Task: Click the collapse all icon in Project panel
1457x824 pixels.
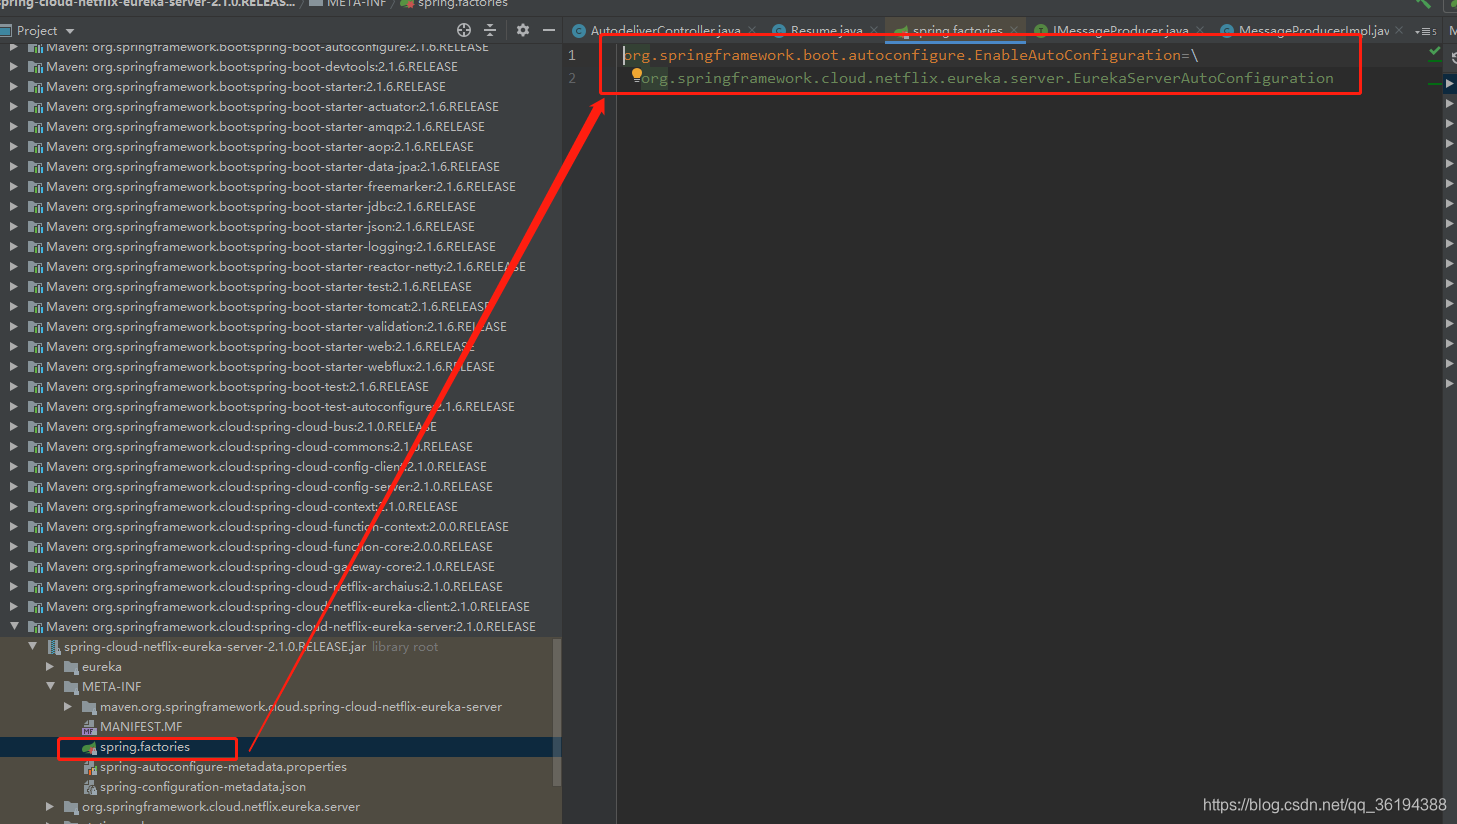Action: pyautogui.click(x=490, y=30)
